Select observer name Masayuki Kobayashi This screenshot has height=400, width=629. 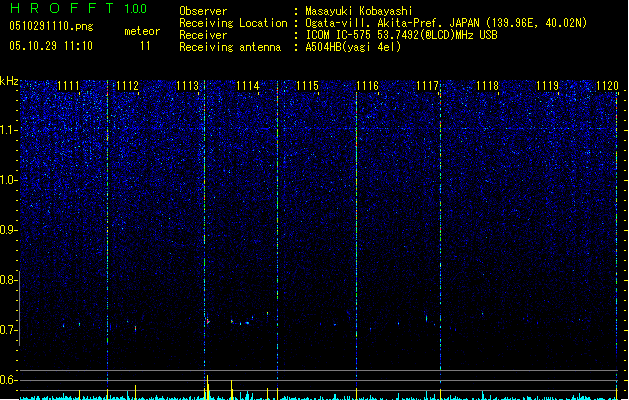coord(359,11)
